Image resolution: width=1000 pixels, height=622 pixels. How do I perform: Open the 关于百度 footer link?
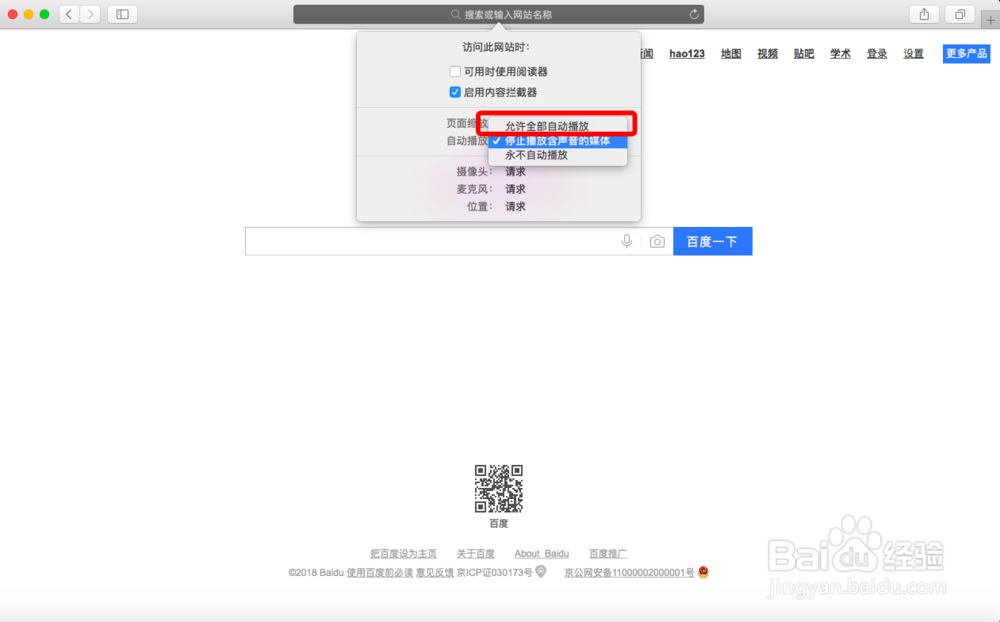click(x=475, y=553)
